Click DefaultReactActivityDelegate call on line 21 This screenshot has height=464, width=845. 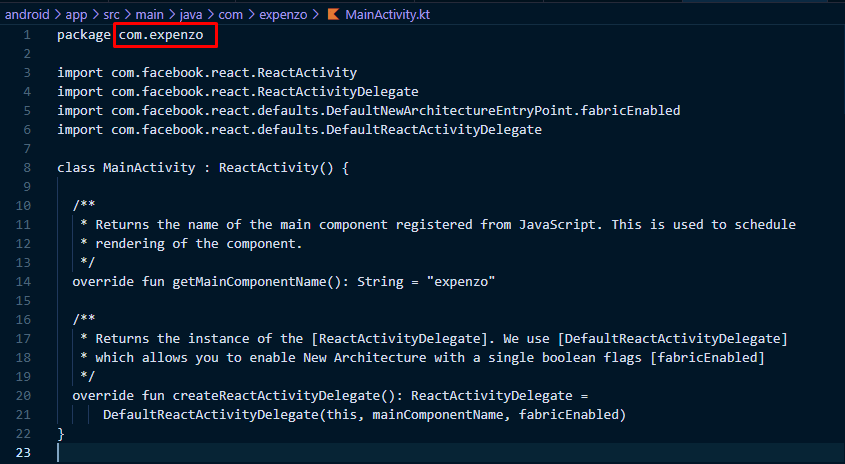(x=211, y=414)
